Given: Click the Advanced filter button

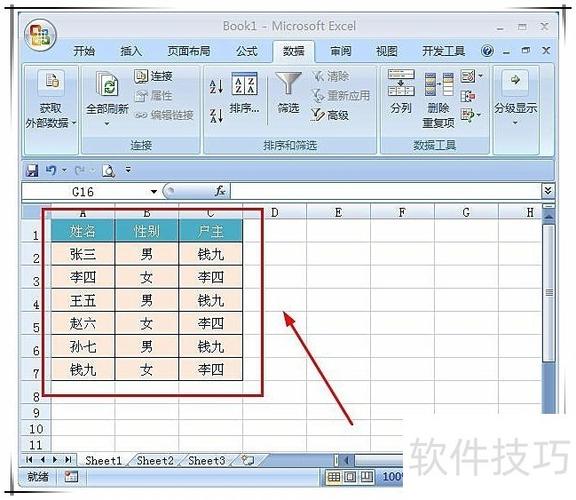Looking at the screenshot, I should coord(330,115).
